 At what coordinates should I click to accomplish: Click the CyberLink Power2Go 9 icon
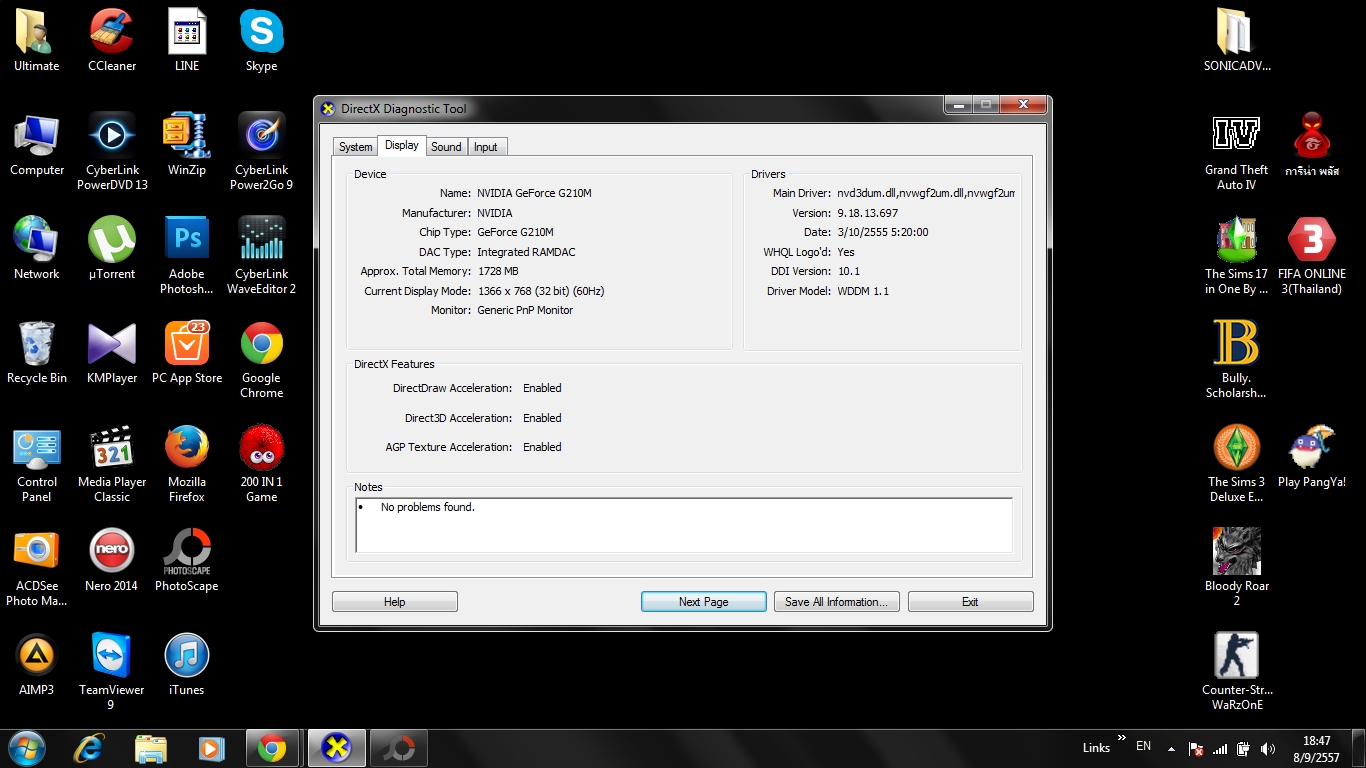(x=262, y=152)
